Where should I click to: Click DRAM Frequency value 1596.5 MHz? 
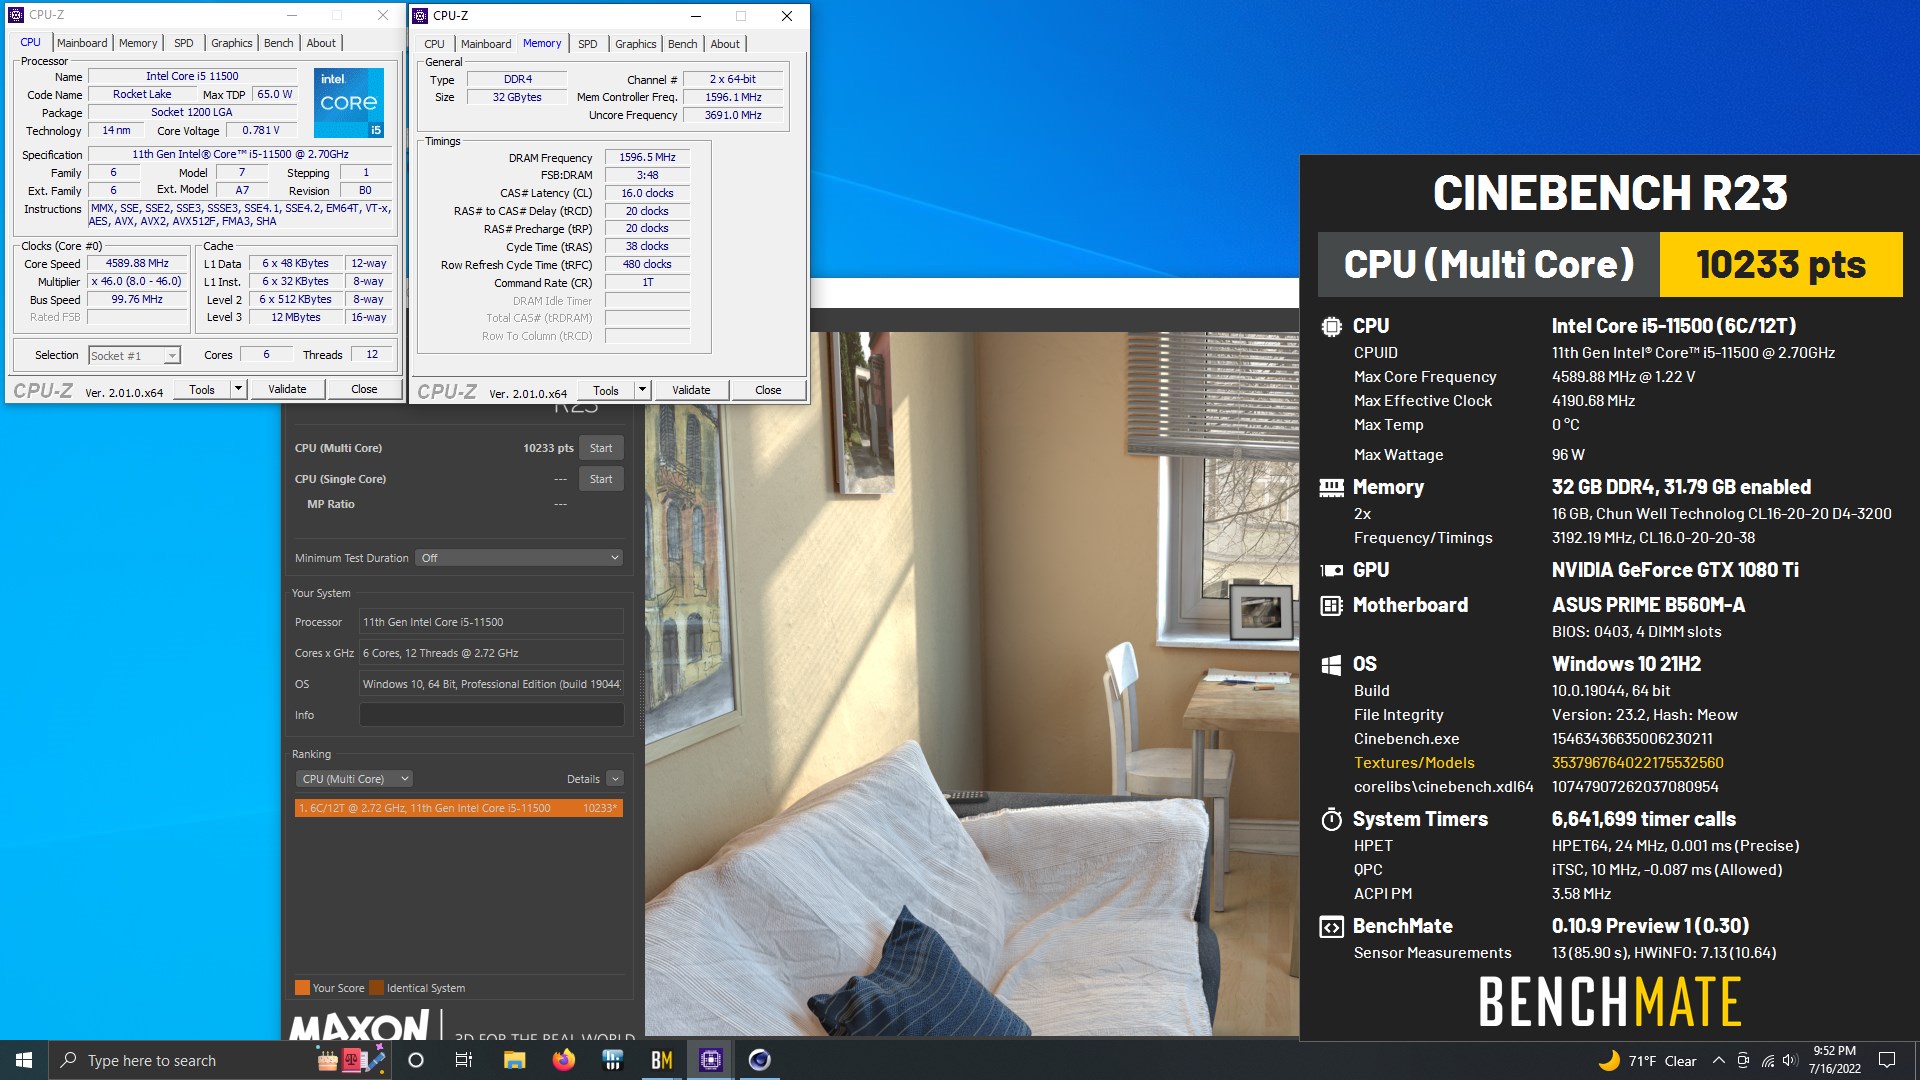click(647, 158)
